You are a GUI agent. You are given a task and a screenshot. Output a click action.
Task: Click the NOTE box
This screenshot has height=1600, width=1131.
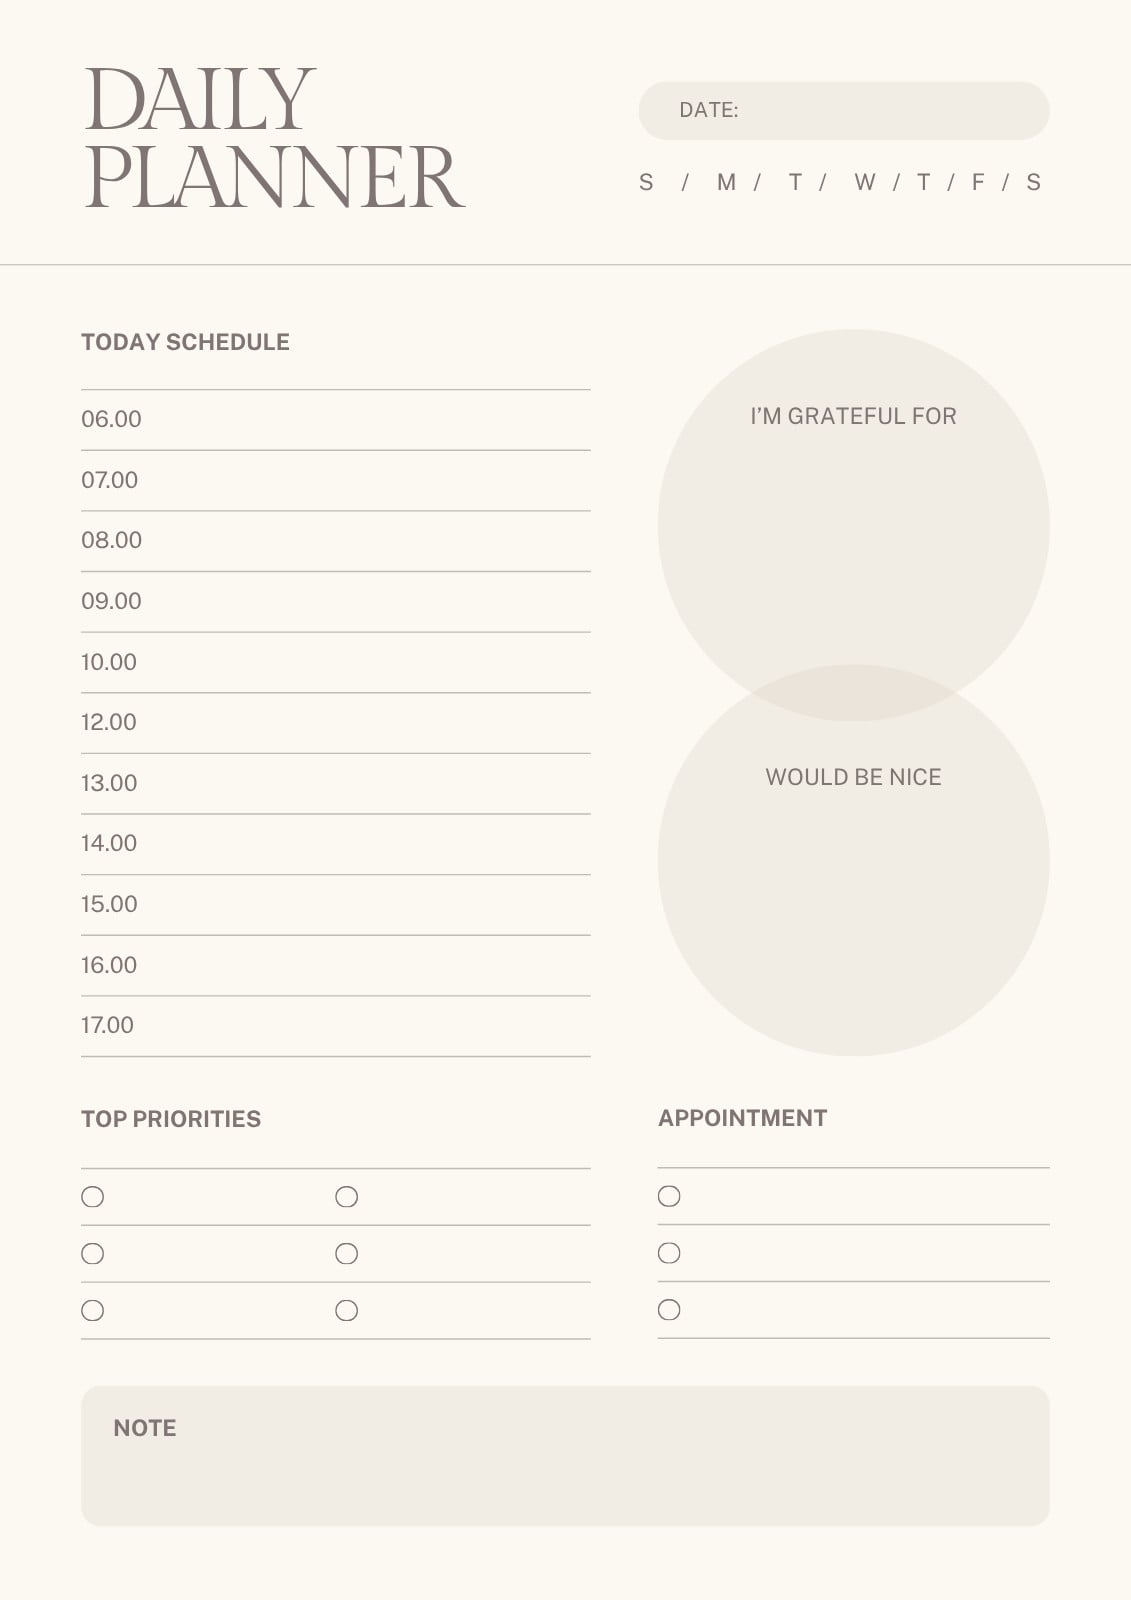pyautogui.click(x=565, y=1456)
